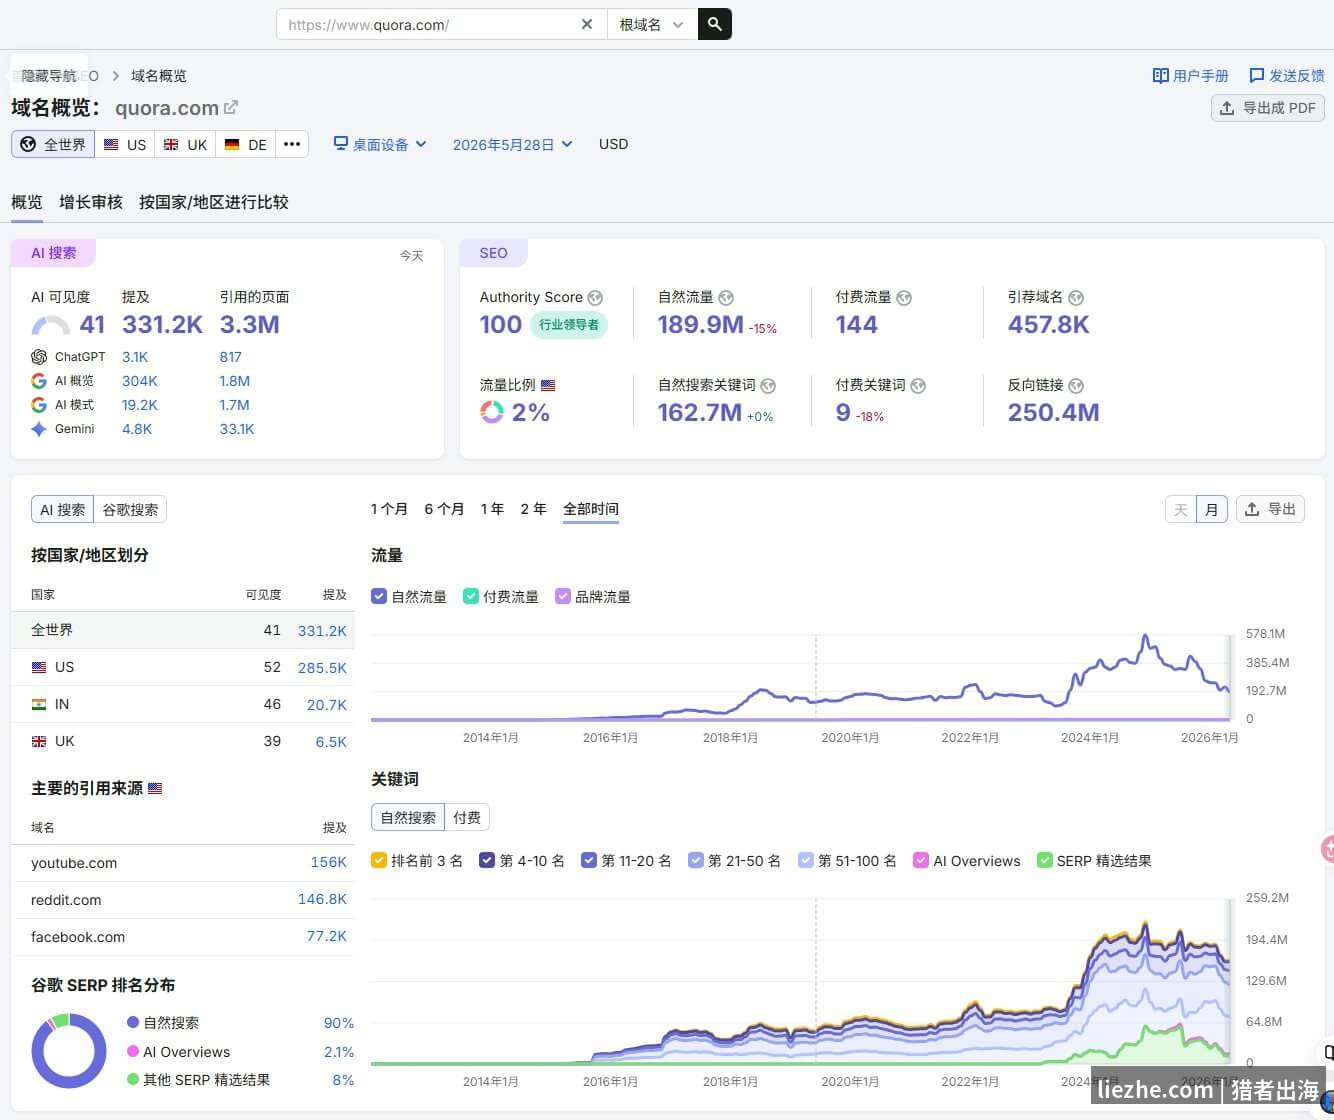Toggle the 付费流量 checkbox

[x=471, y=596]
